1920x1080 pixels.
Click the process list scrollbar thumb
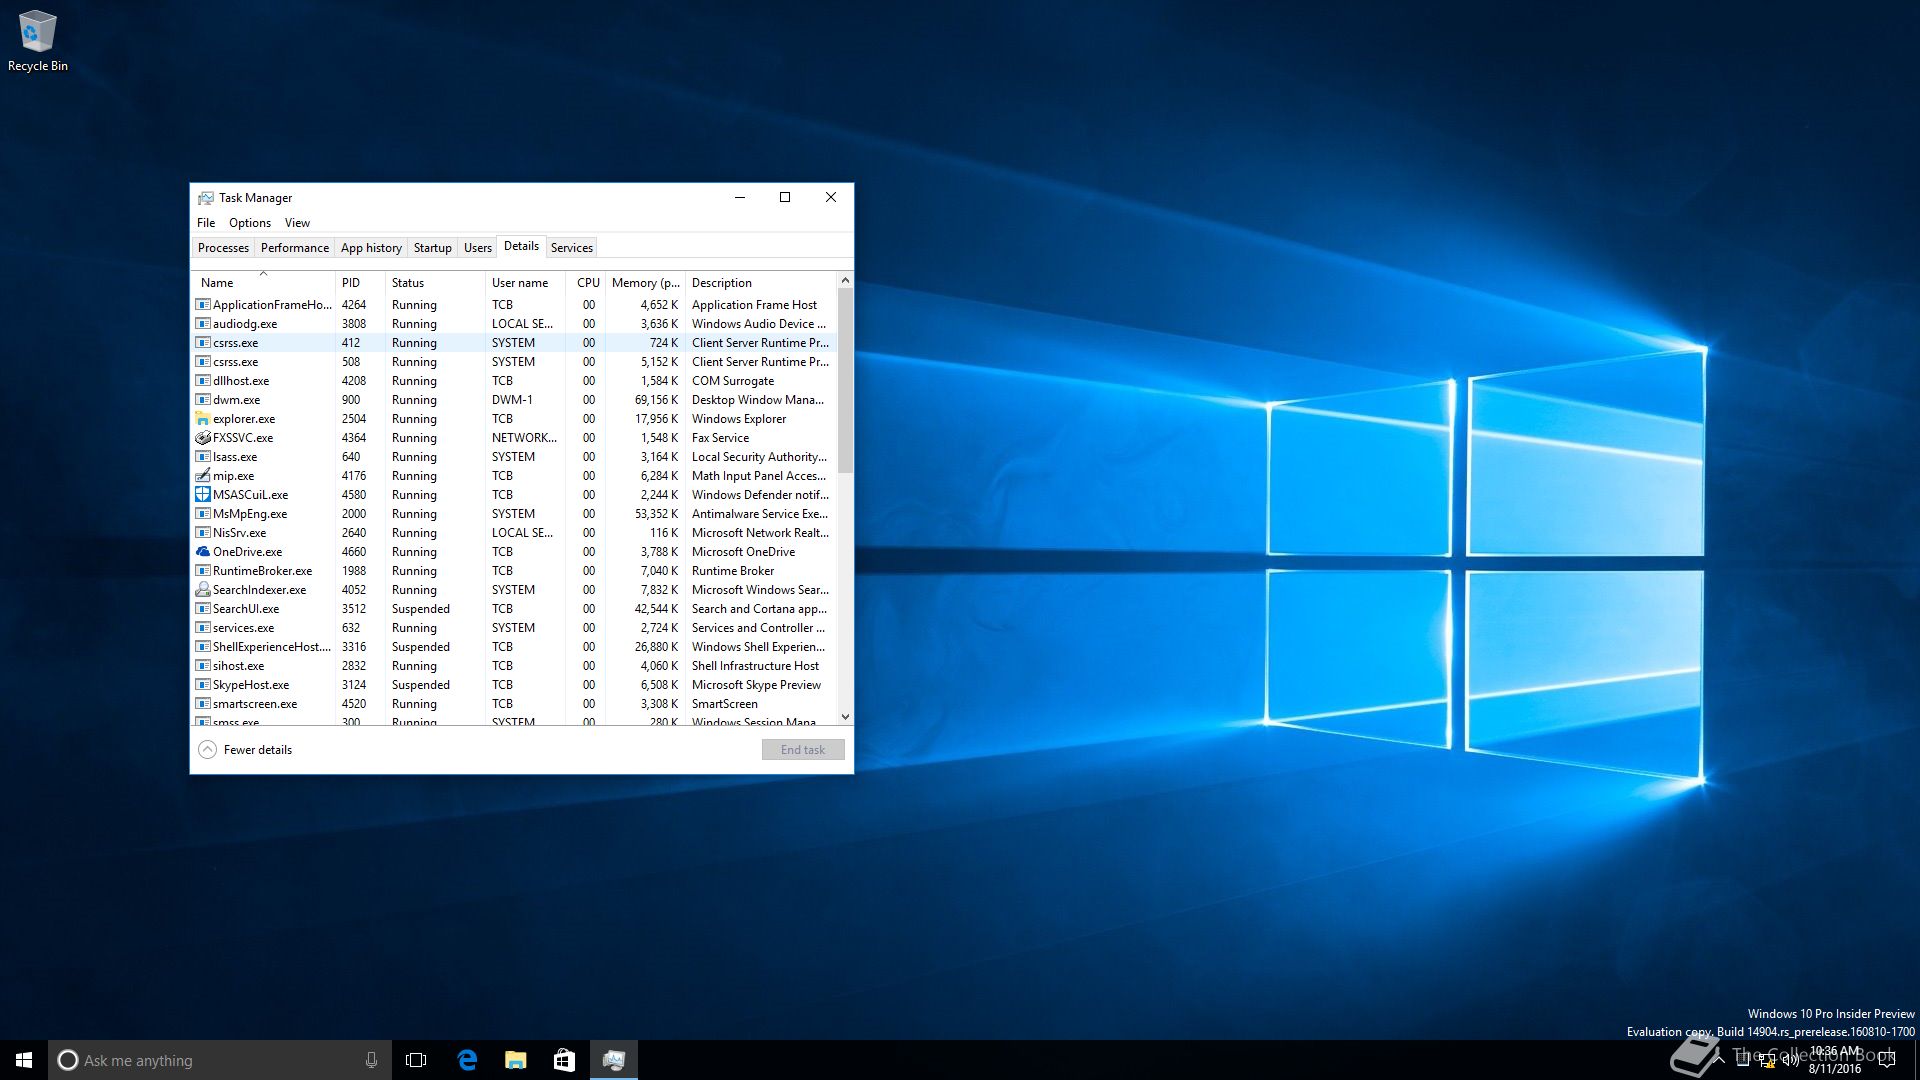[x=845, y=380]
